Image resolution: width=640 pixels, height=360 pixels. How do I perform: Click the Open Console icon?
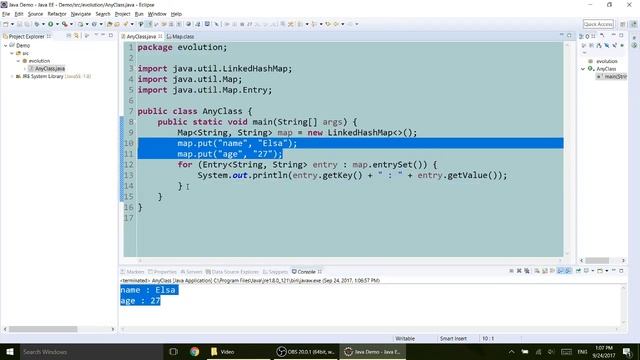[x=600, y=271]
